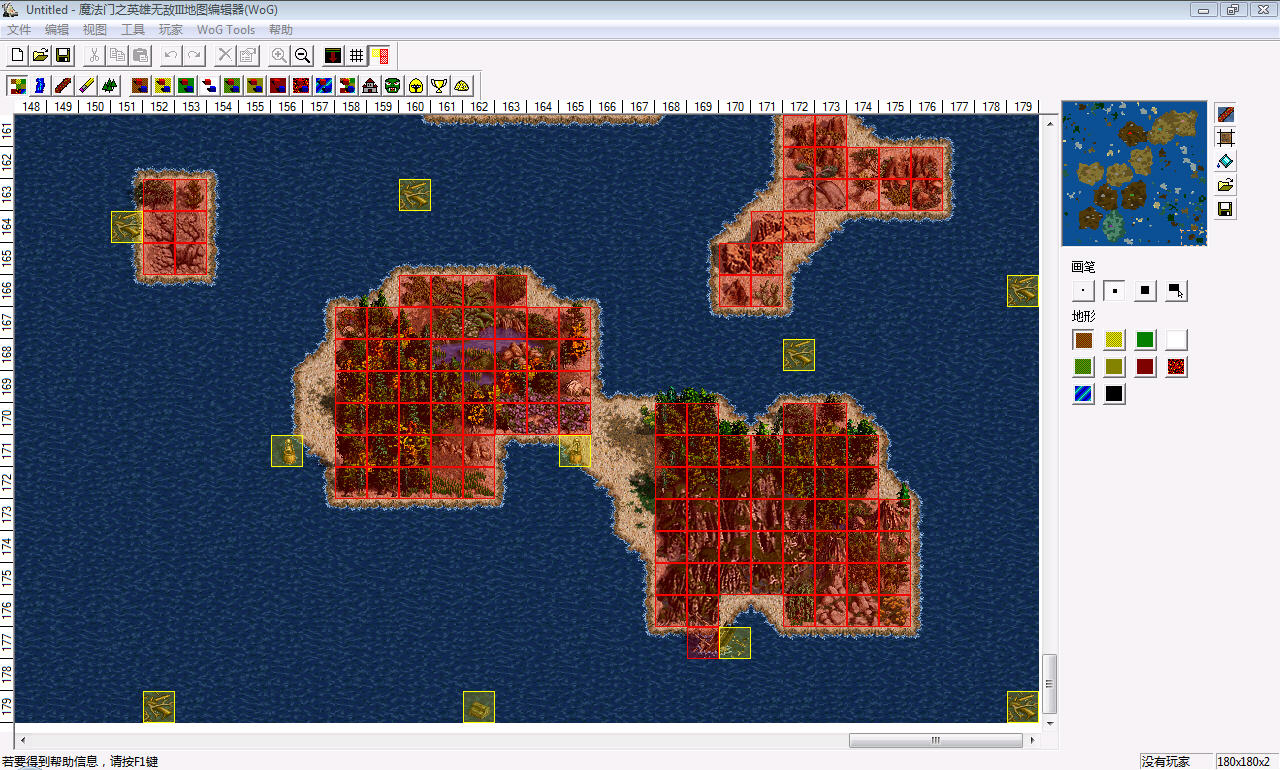Click the Paste clipboard icon

click(140, 55)
